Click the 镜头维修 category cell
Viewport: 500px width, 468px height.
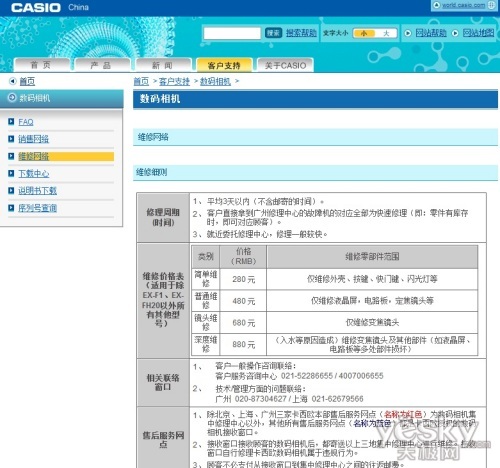click(x=206, y=323)
